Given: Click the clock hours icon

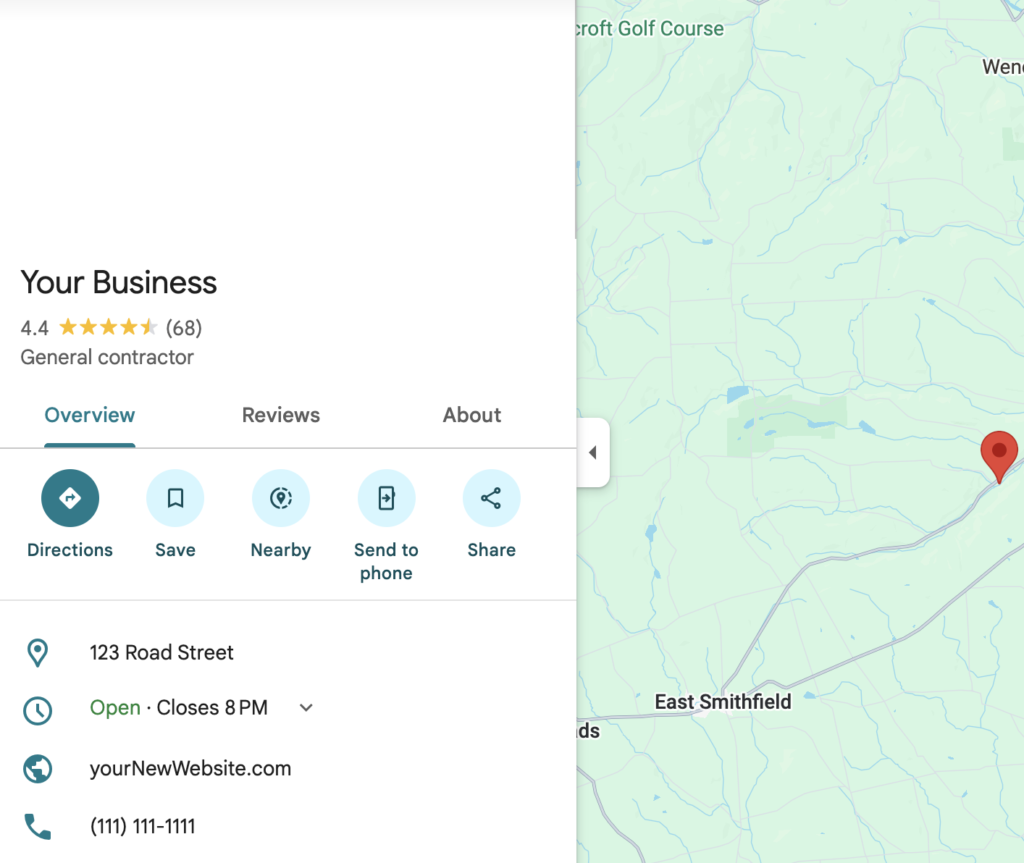Looking at the screenshot, I should [37, 710].
